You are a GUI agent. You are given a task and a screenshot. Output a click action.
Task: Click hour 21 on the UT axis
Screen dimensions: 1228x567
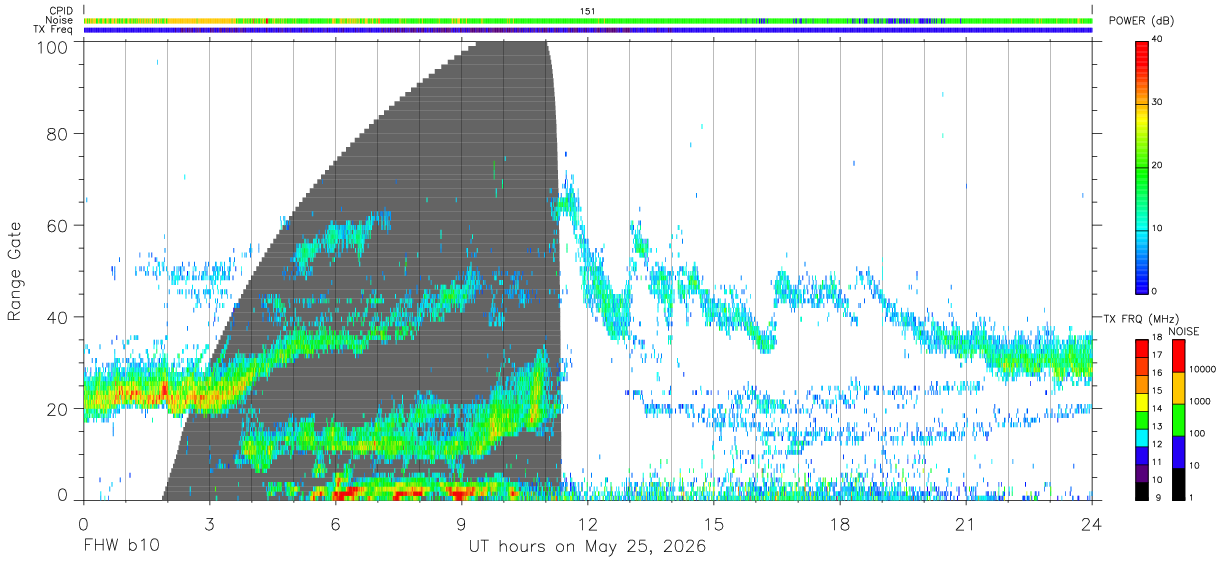pos(966,524)
